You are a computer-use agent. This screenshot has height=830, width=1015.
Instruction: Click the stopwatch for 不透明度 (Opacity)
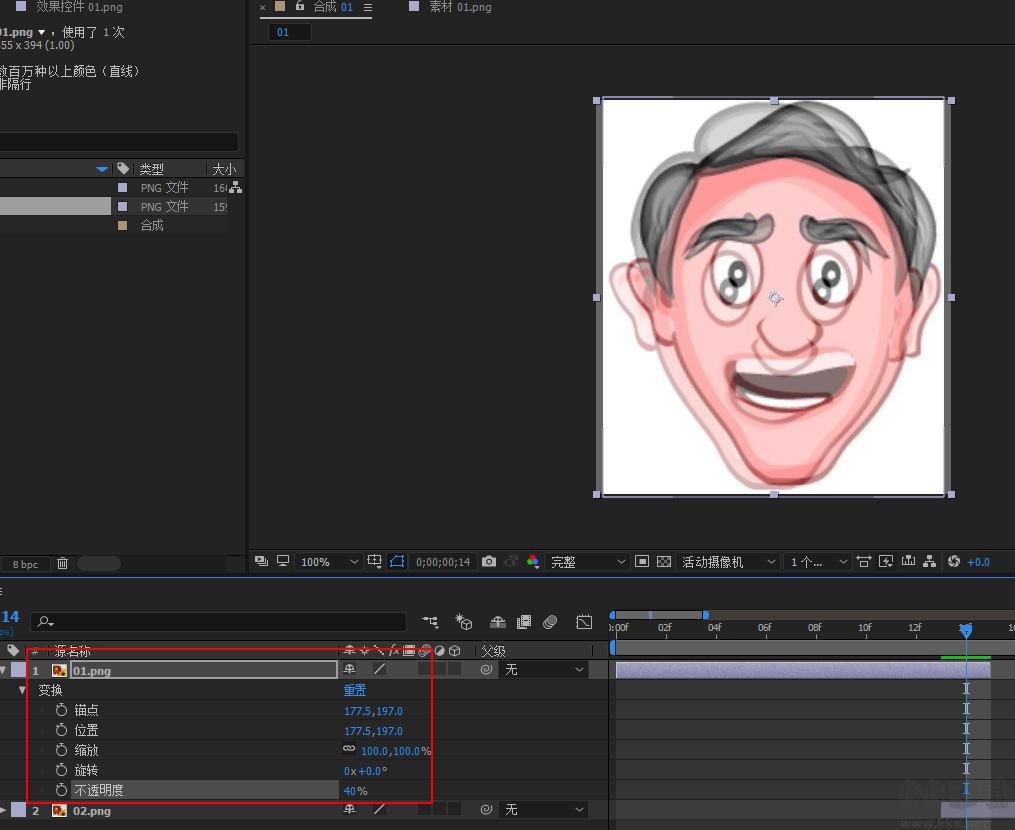[x=63, y=790]
